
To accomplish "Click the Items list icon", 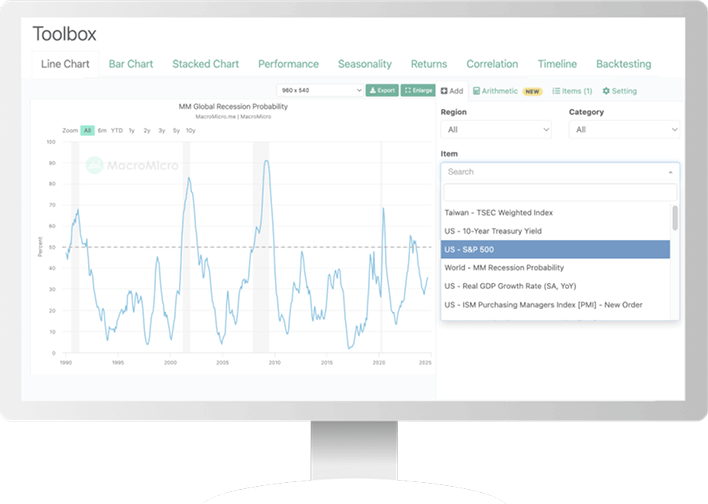I will [x=556, y=91].
